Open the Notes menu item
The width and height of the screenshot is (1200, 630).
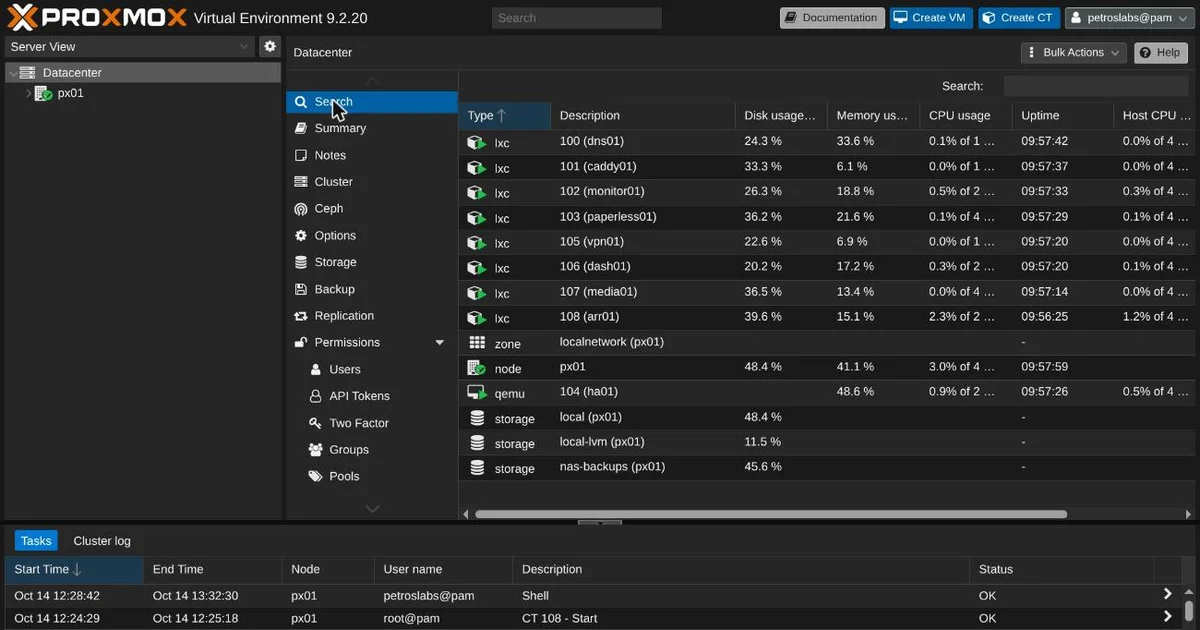(x=372, y=155)
